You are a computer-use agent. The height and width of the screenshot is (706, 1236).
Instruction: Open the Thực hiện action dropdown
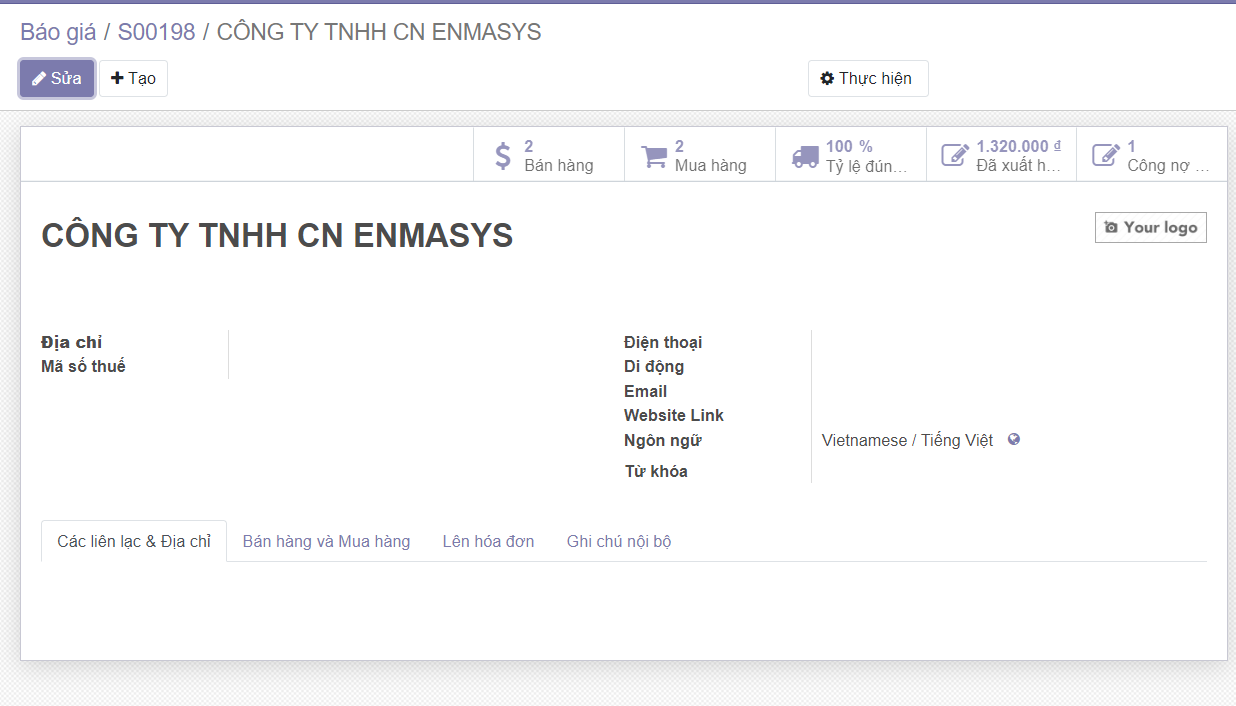coord(867,78)
